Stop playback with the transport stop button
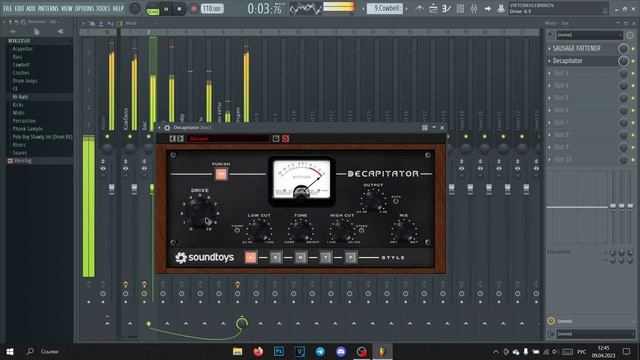This screenshot has height=360, width=640. coord(179,9)
